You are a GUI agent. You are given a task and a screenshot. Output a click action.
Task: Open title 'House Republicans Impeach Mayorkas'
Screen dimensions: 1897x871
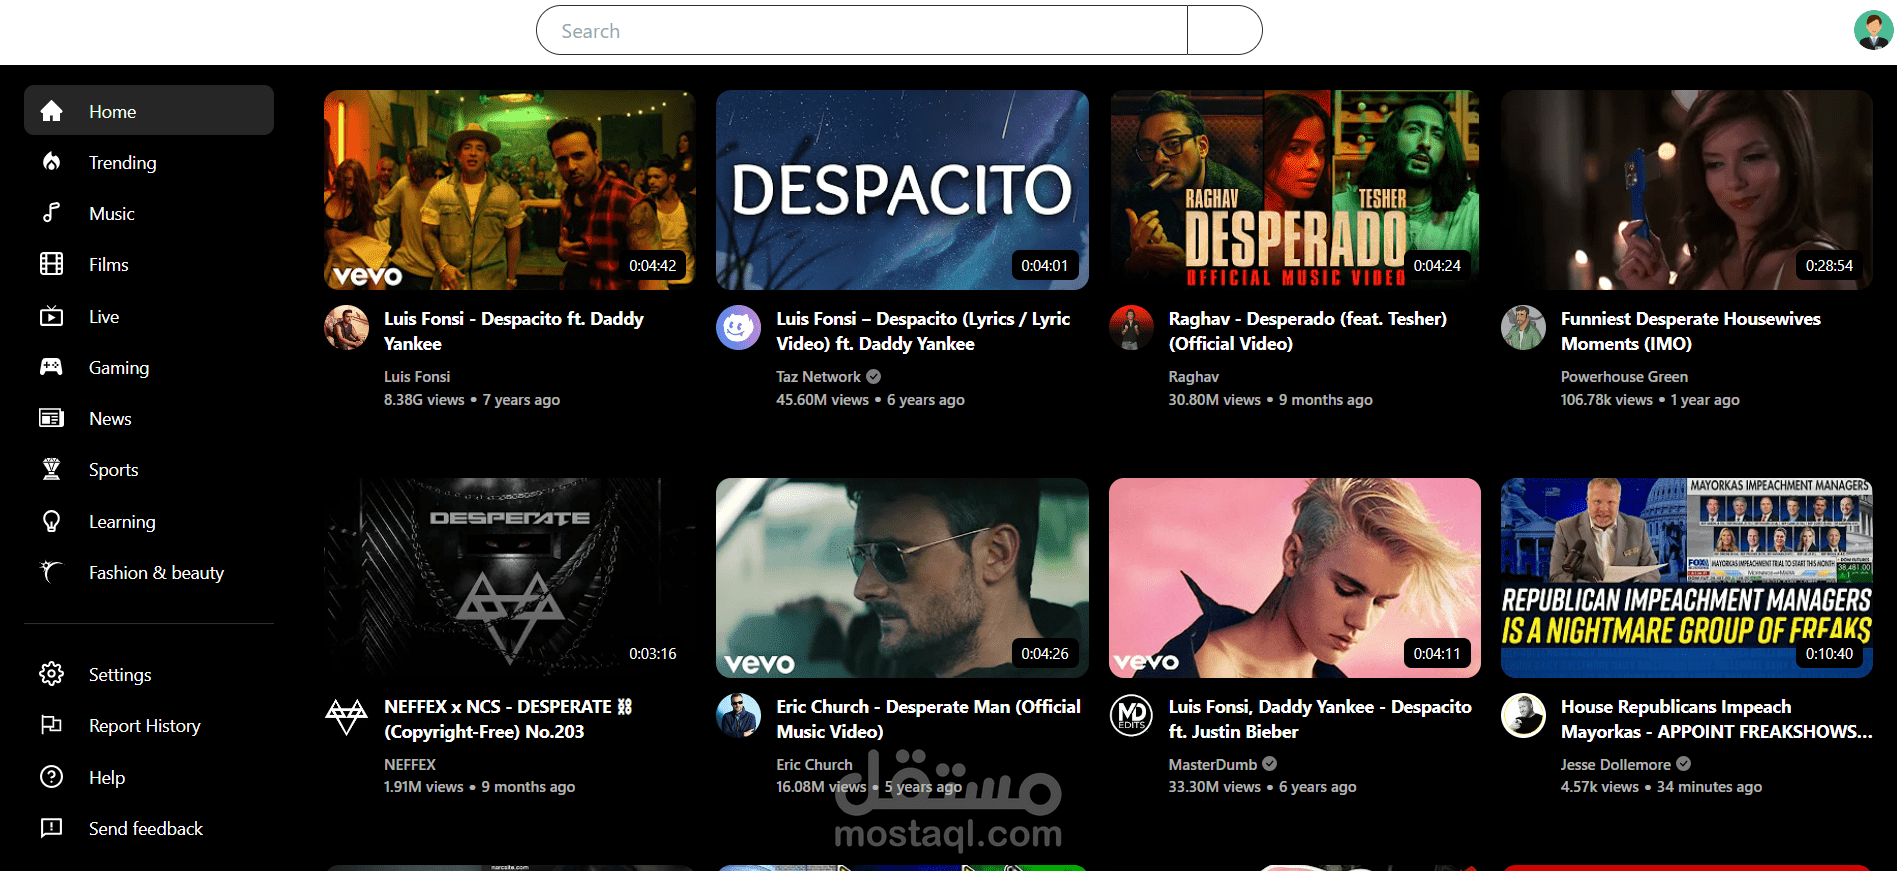[1716, 719]
